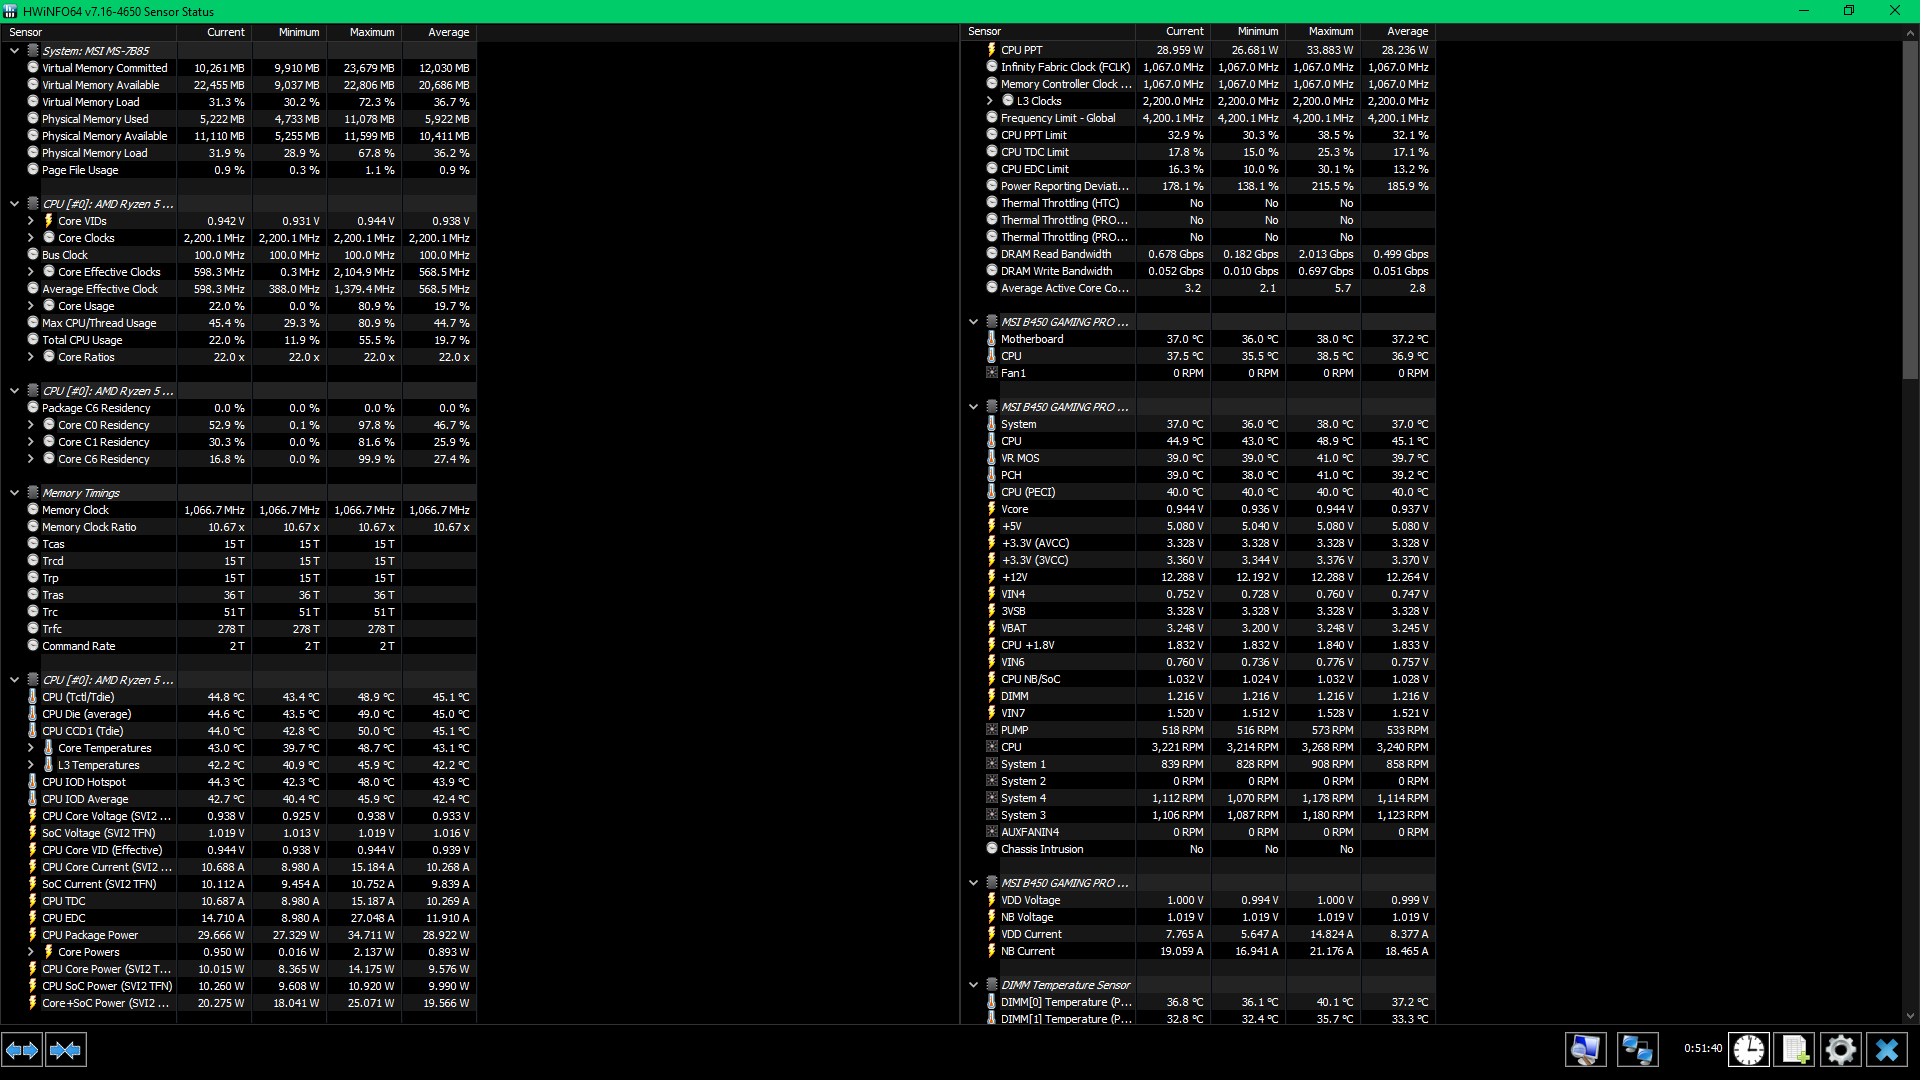
Task: Collapse the Memory Timings group
Action: [x=14, y=493]
